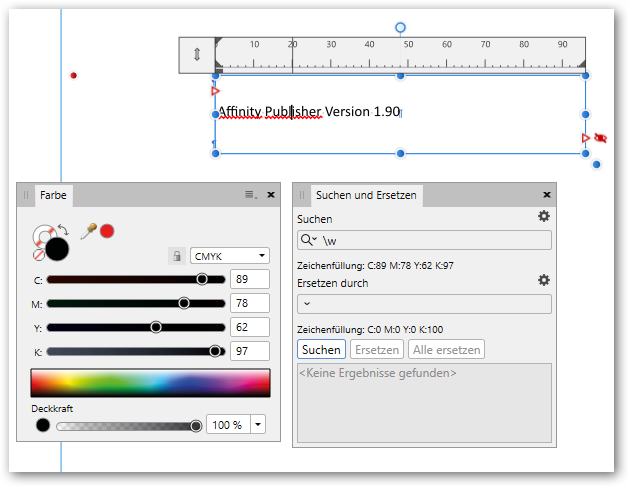Edit the Deckkraft 100 % field
The width and height of the screenshot is (628, 486).
coord(228,425)
